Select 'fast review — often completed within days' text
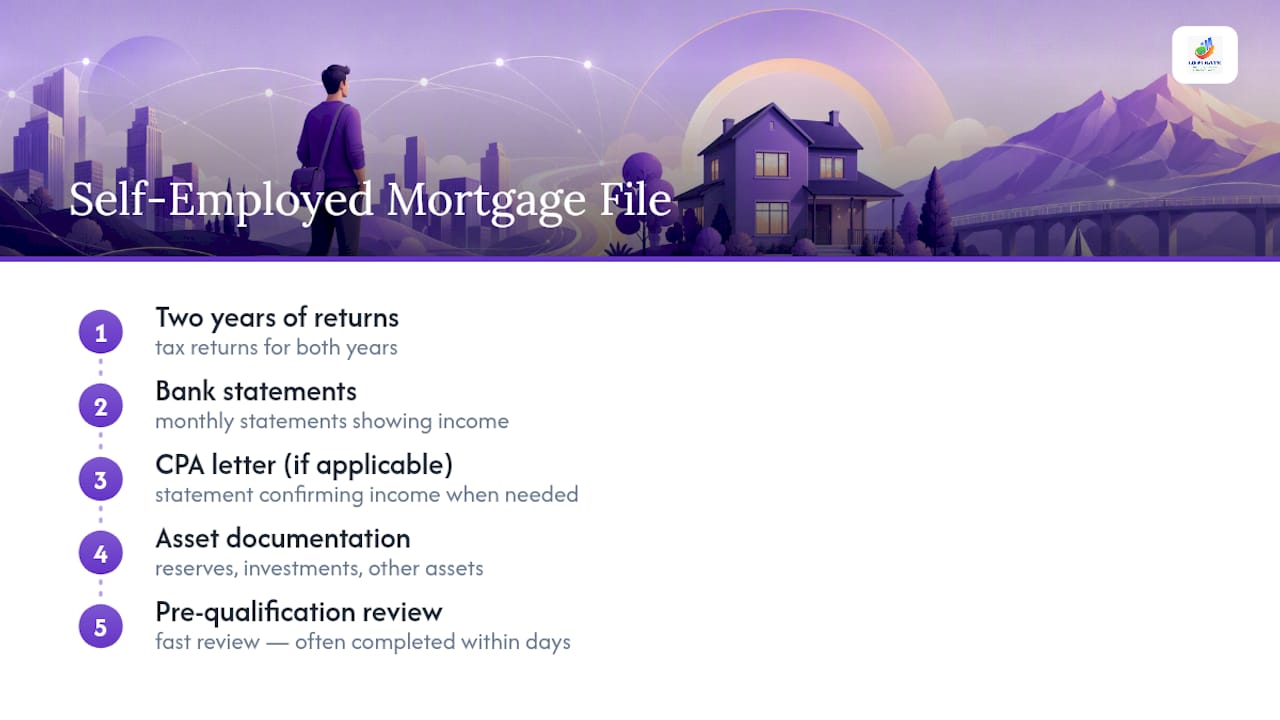The height and width of the screenshot is (720, 1280). click(x=363, y=642)
